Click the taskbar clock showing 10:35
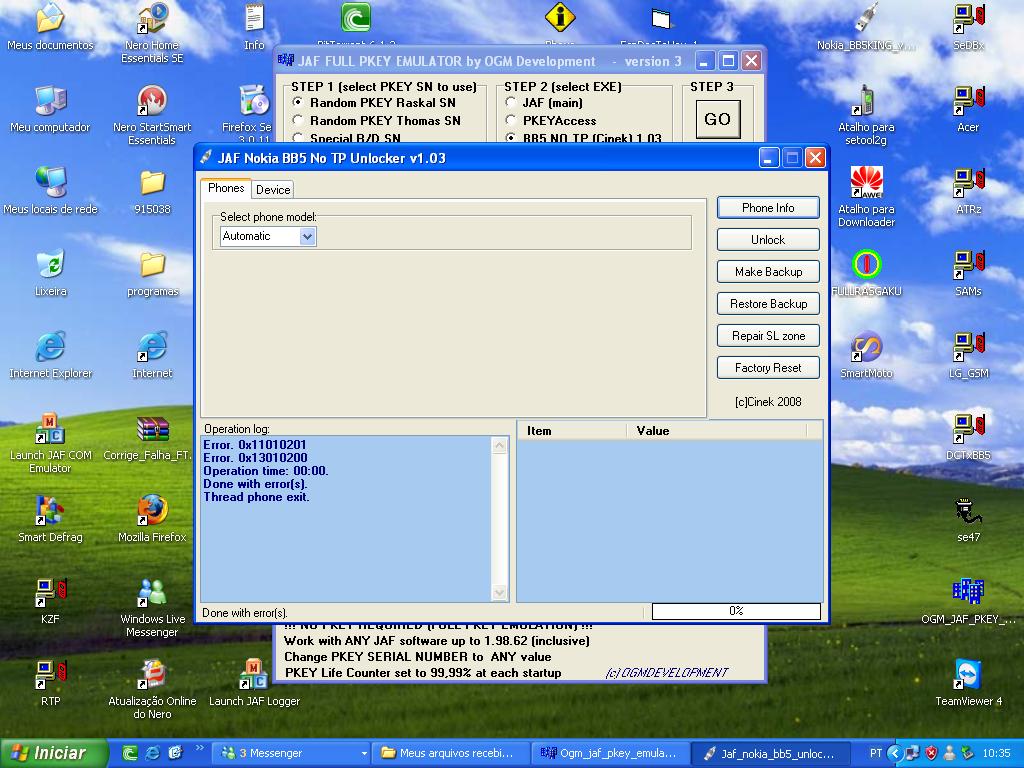Image resolution: width=1024 pixels, height=768 pixels. (x=997, y=753)
